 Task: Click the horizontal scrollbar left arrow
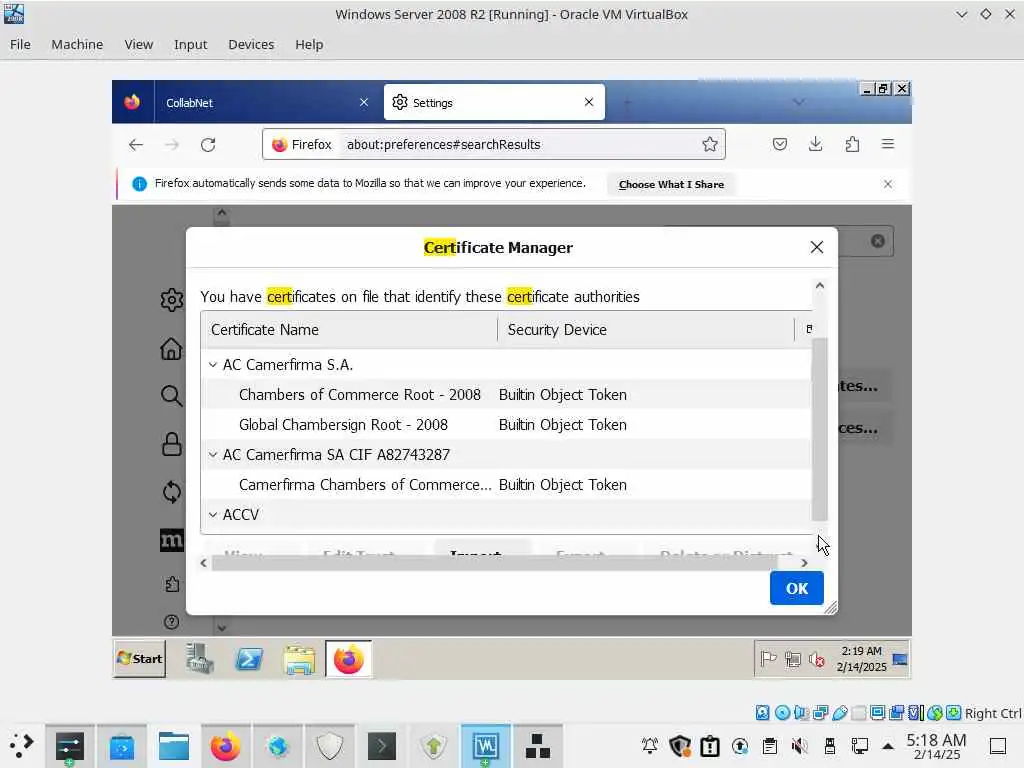(x=204, y=563)
